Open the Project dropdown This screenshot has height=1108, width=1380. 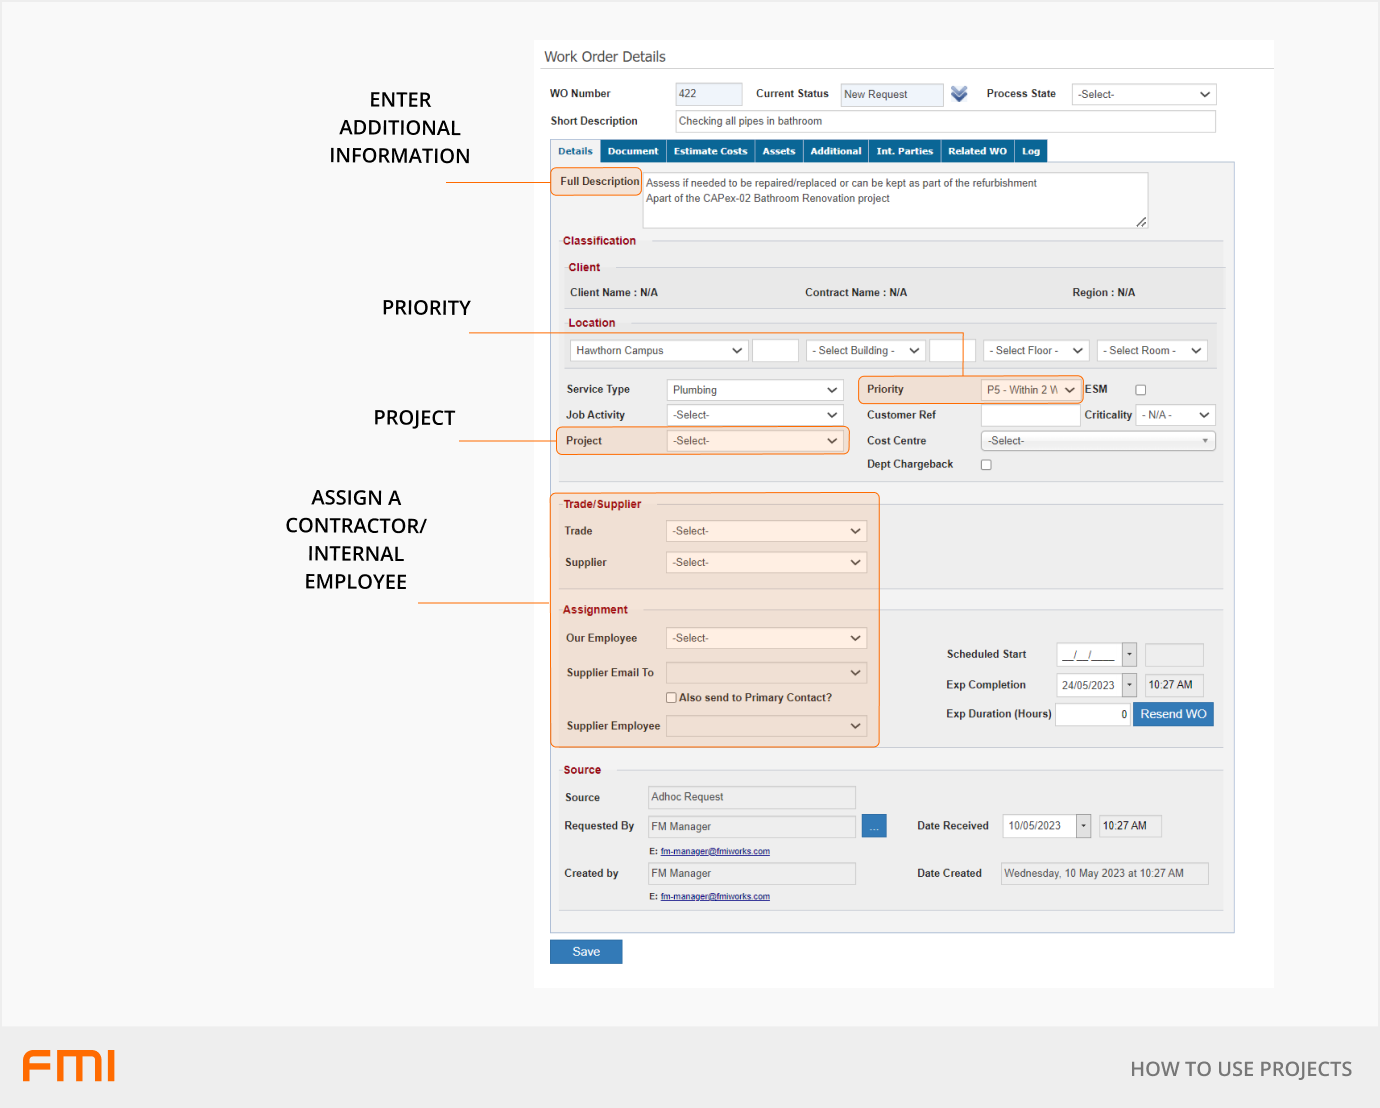click(x=755, y=441)
